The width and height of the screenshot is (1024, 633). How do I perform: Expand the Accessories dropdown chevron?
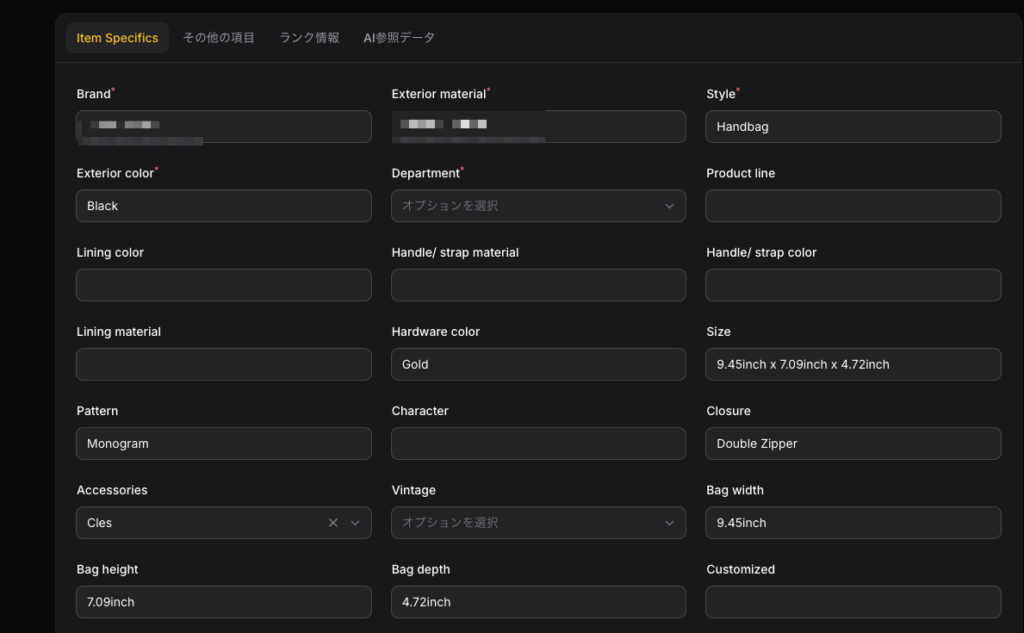pos(355,523)
